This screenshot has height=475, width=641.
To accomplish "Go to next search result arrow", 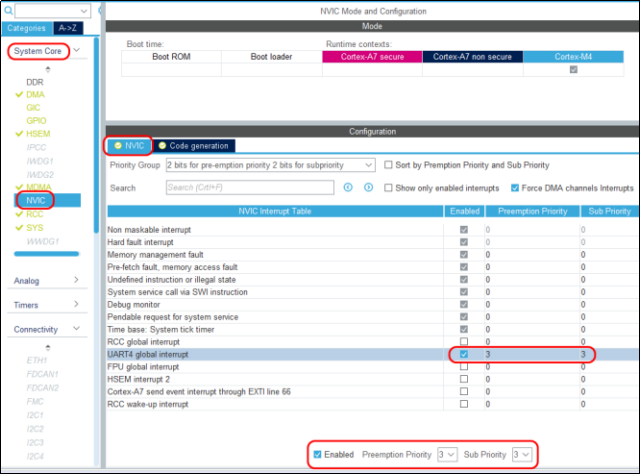I will 368,187.
